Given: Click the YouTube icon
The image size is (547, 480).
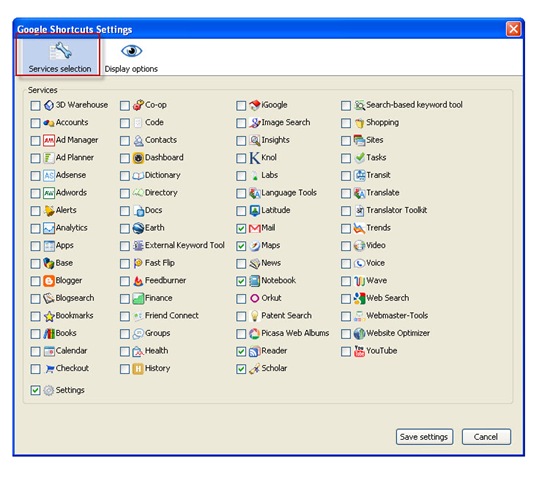Looking at the screenshot, I should coord(359,351).
